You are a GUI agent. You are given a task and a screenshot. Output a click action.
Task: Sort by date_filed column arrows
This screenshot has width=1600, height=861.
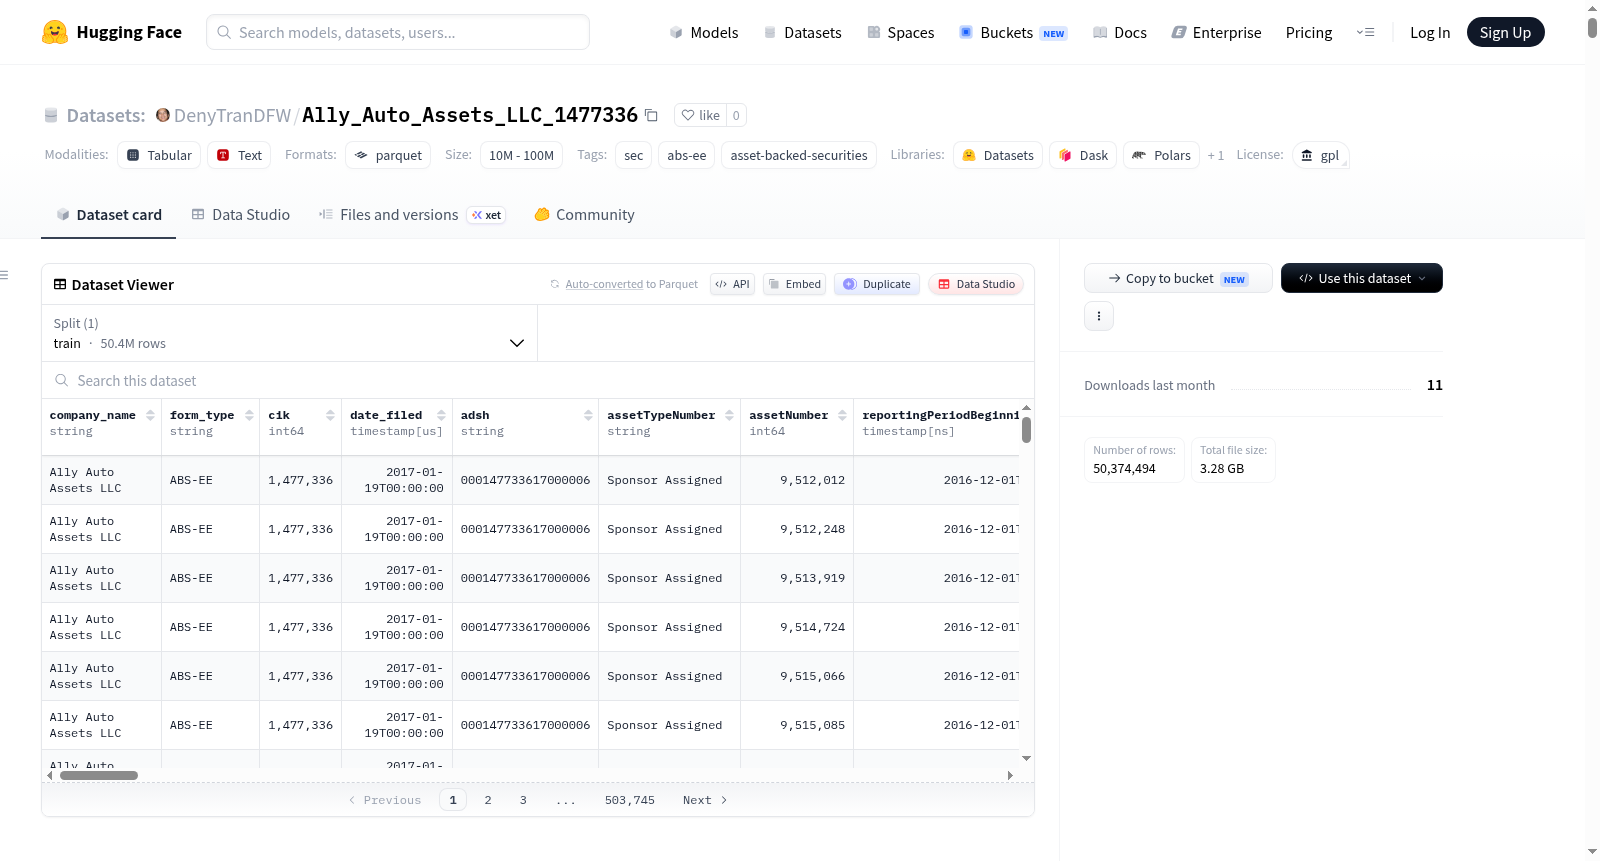tap(441, 415)
